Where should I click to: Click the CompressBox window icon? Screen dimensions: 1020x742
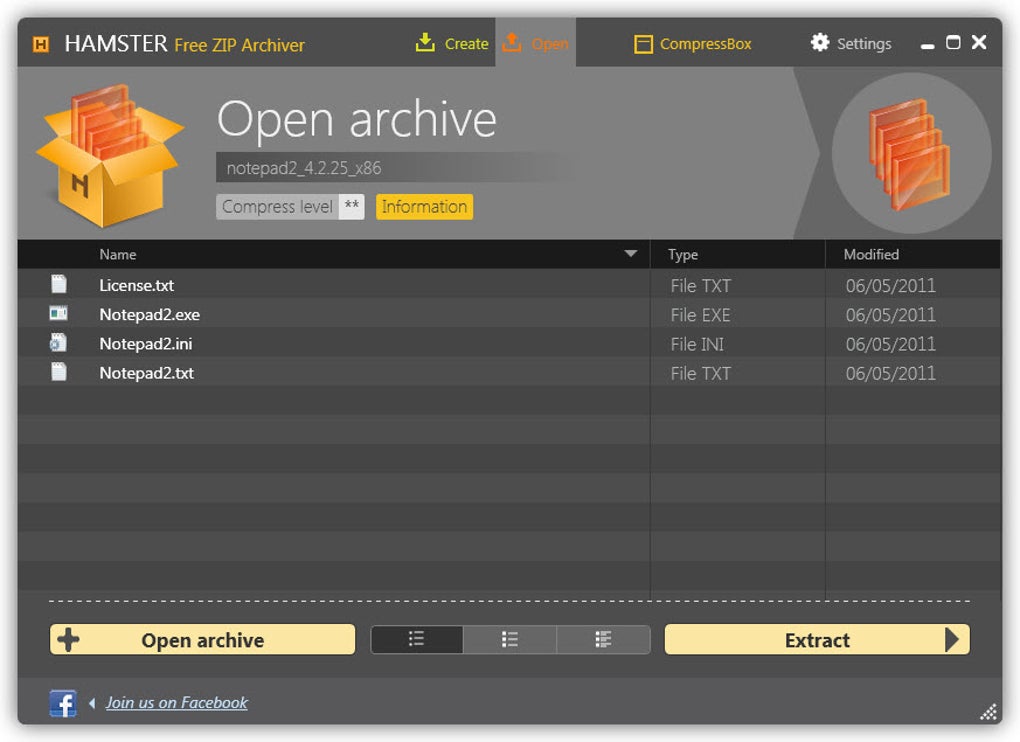pos(643,44)
